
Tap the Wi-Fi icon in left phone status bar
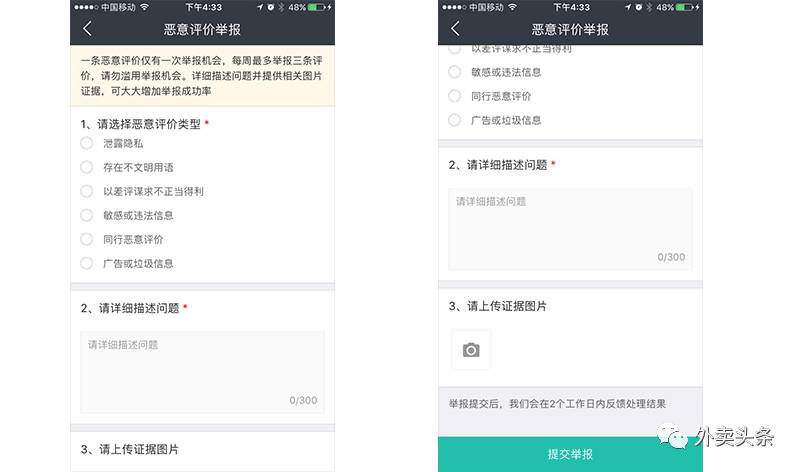tap(144, 7)
